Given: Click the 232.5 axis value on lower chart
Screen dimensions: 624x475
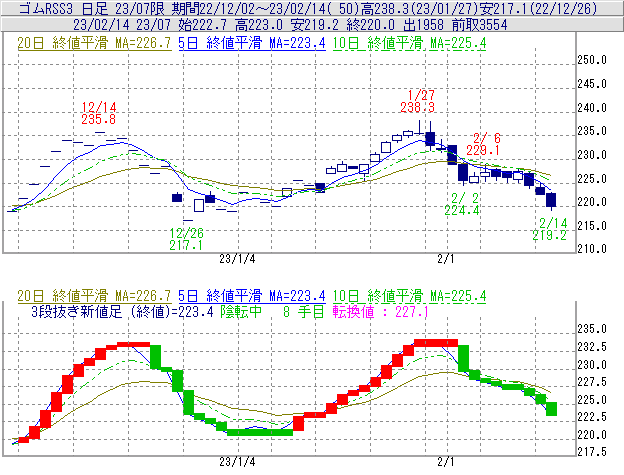Looking at the screenshot, I should [x=592, y=347].
